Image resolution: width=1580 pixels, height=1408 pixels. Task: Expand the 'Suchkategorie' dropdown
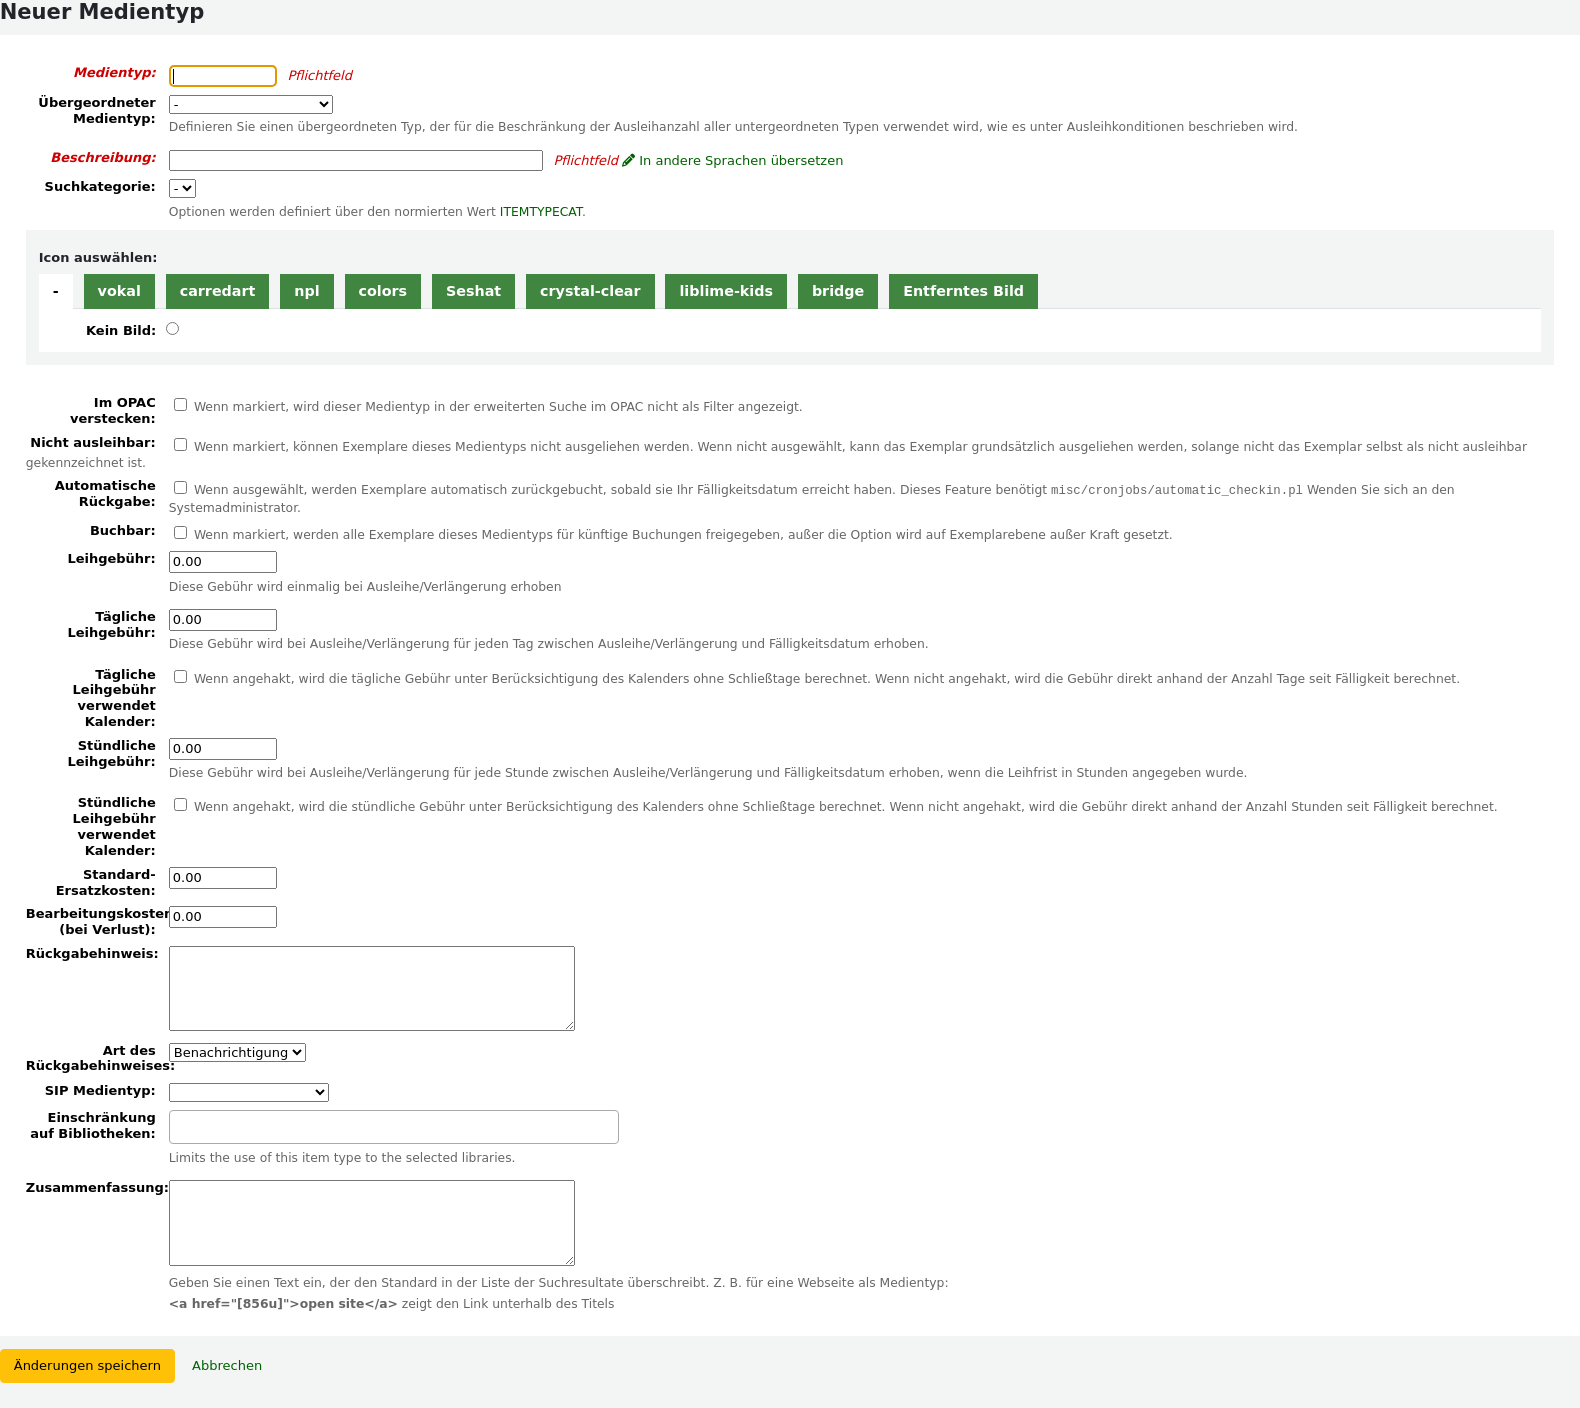tap(182, 188)
